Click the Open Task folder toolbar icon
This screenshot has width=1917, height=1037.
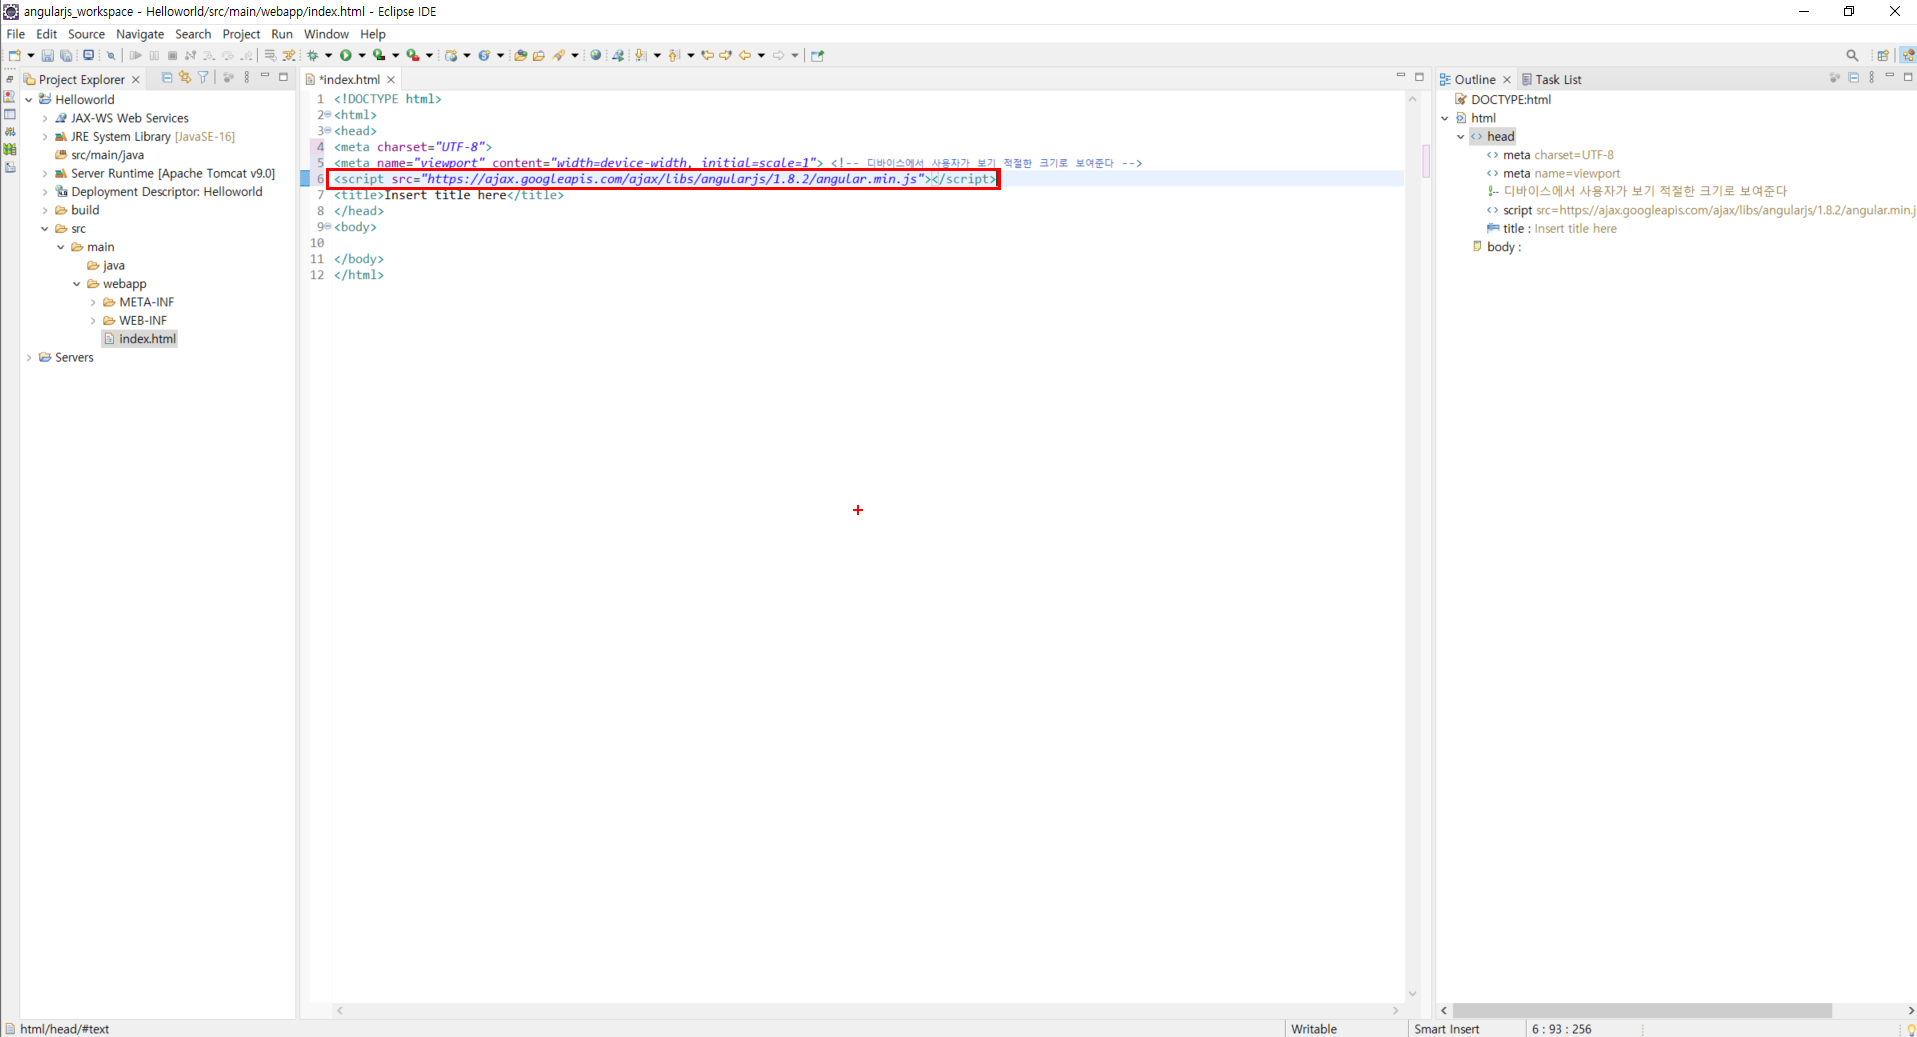[539, 56]
